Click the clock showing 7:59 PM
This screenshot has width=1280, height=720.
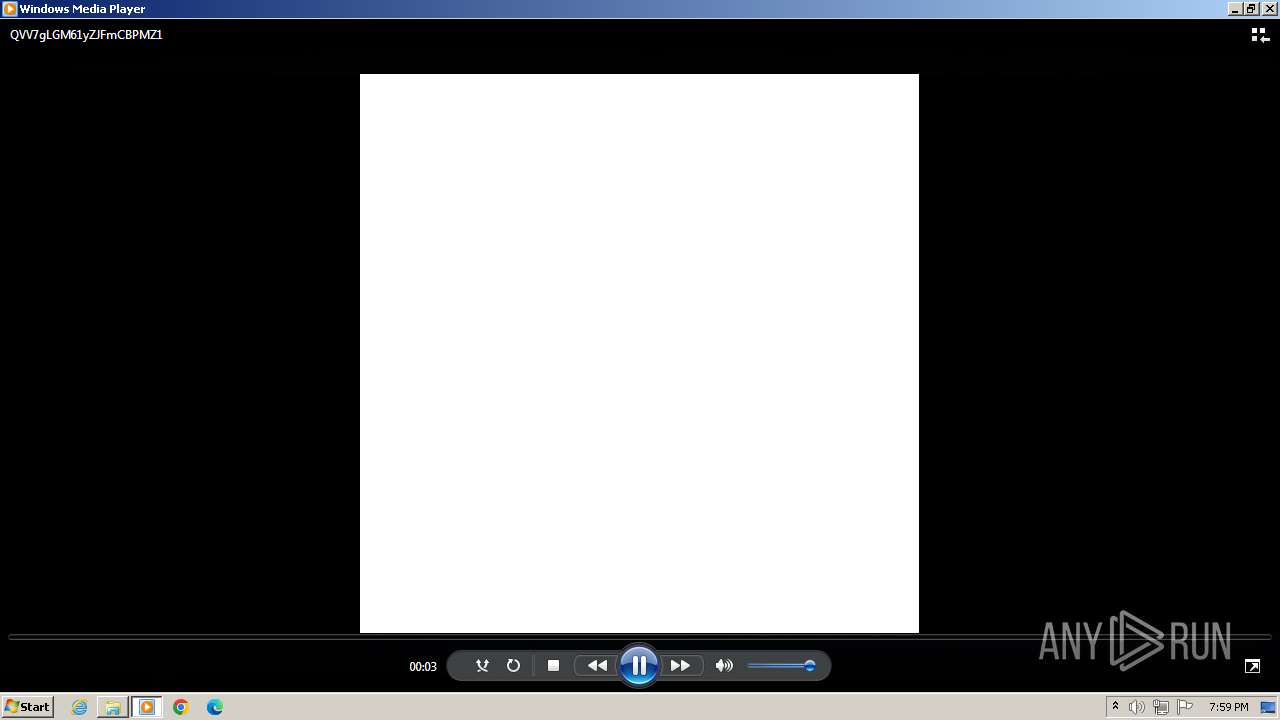click(1228, 707)
